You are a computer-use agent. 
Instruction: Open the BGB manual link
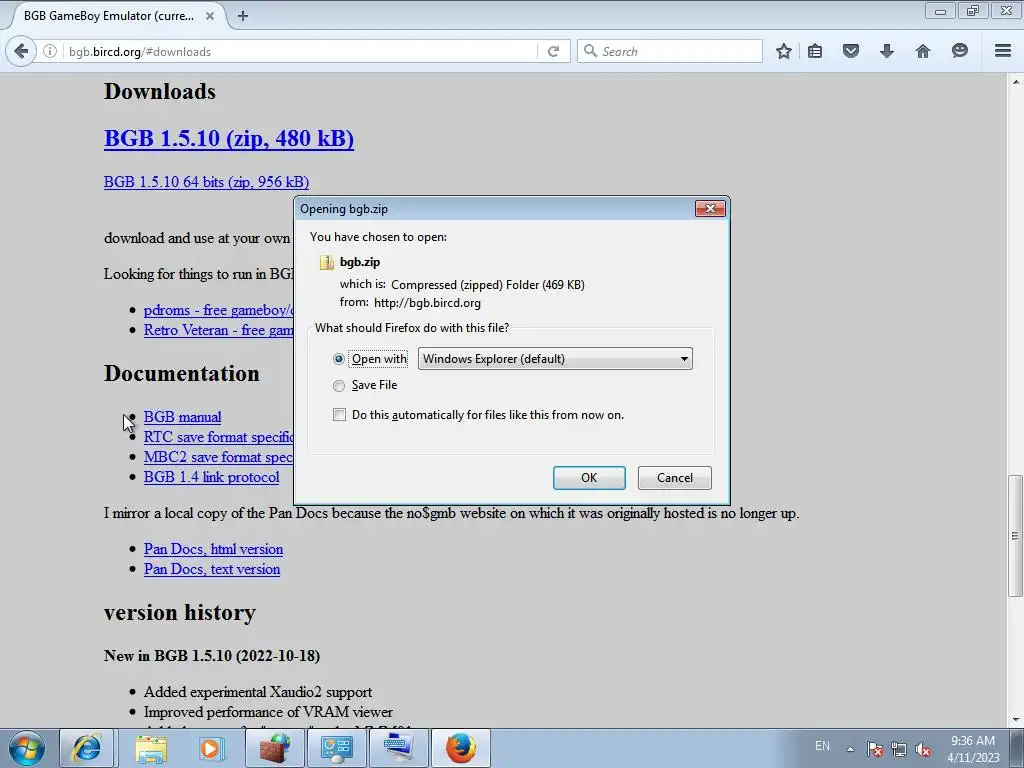click(182, 417)
